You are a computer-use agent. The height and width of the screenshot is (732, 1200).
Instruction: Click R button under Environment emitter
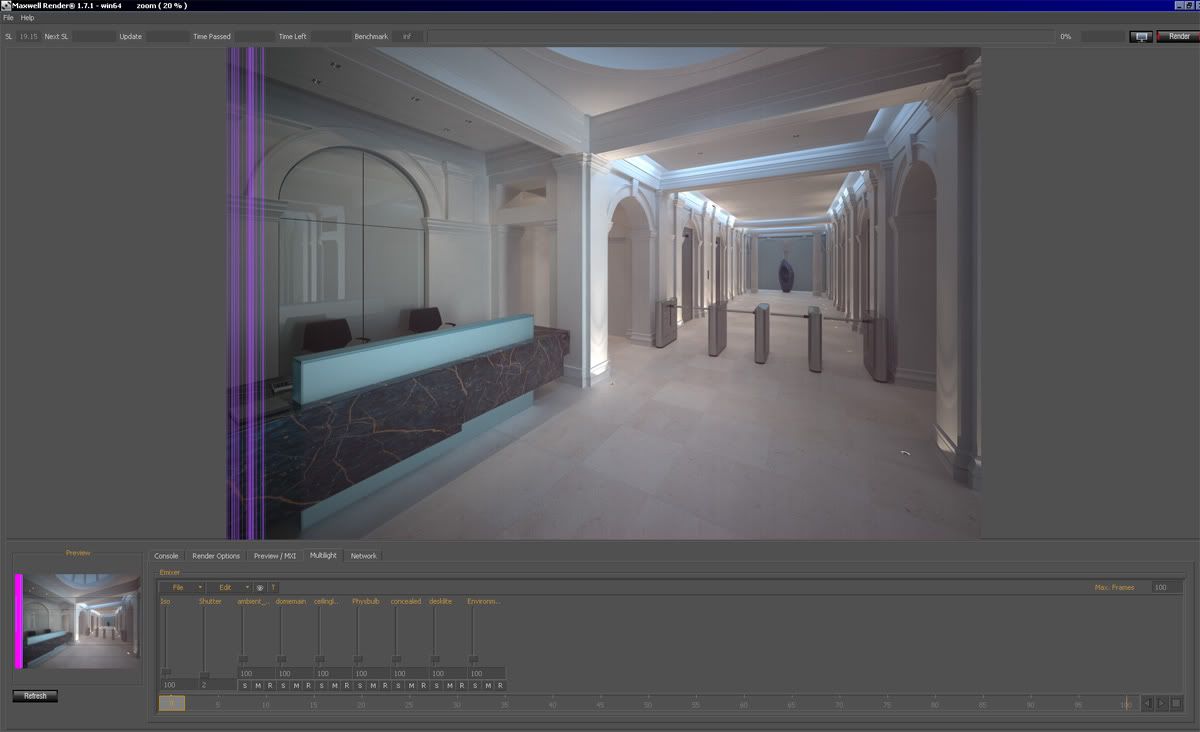pyautogui.click(x=501, y=685)
